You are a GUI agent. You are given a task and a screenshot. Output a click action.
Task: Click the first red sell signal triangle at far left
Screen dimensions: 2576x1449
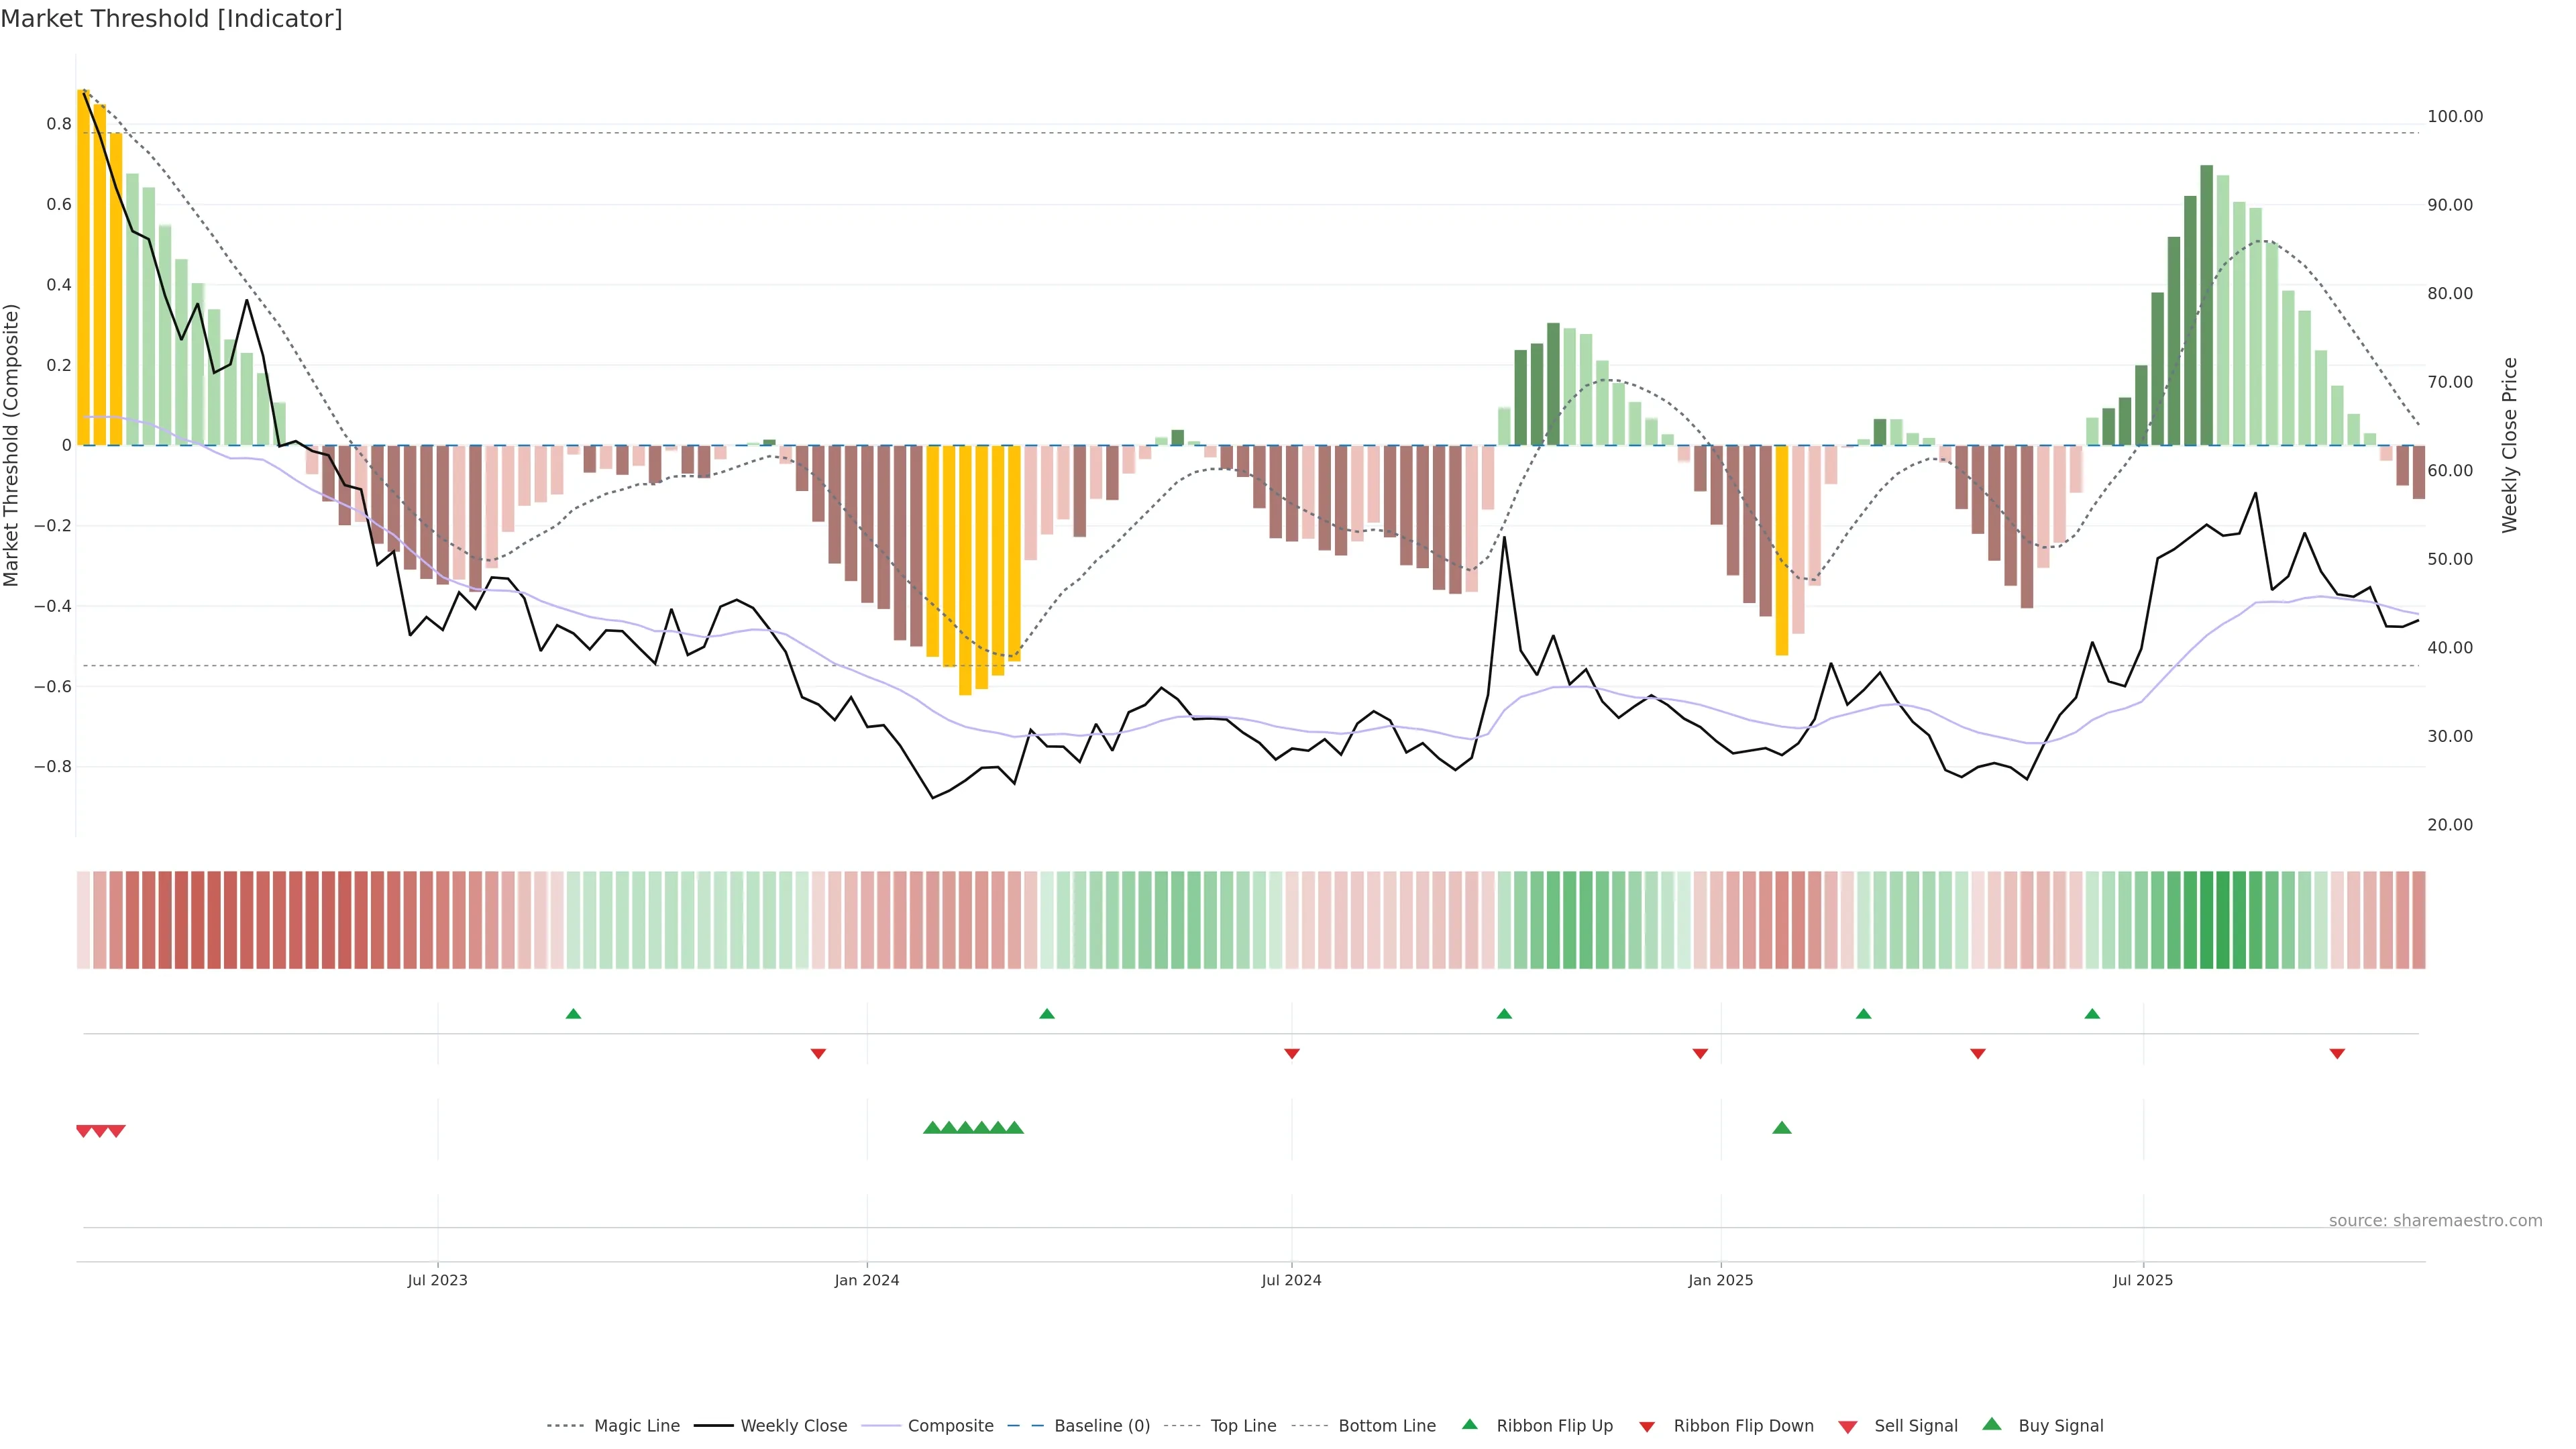(84, 1131)
